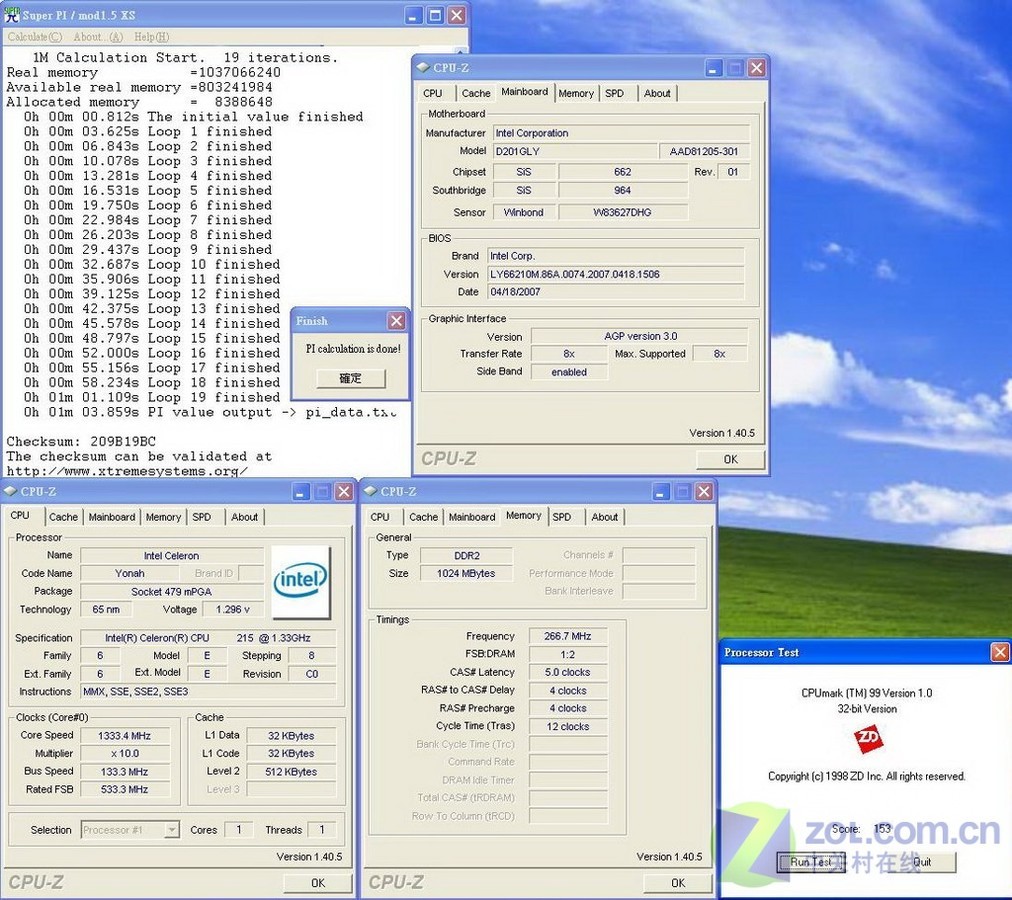
Task: Click the Model field D201GLY
Action: pyautogui.click(x=574, y=151)
